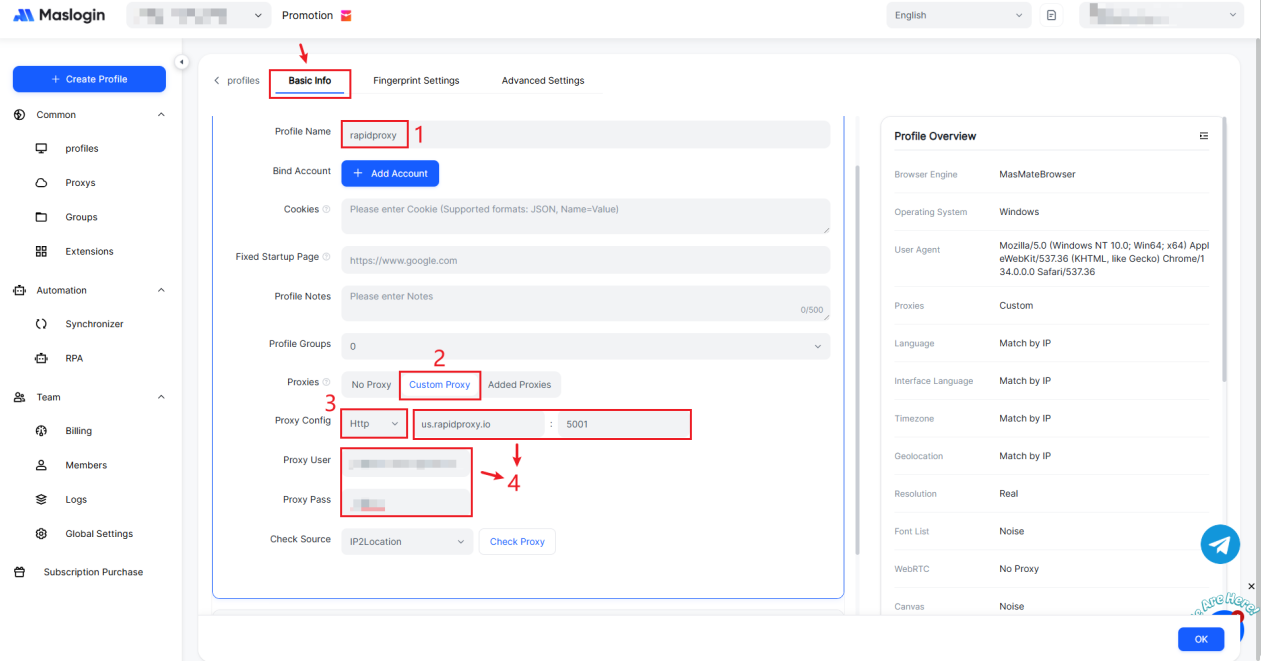The image size is (1261, 661).
Task: Click the Profile Overview list icon
Action: pos(1203,136)
